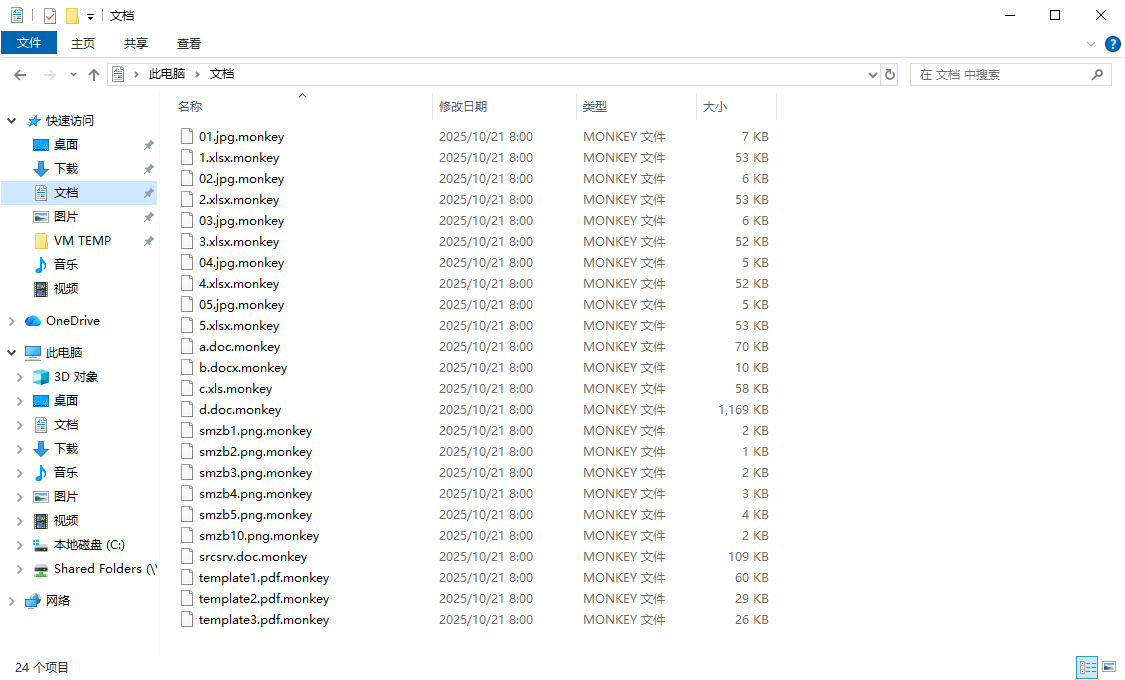The height and width of the screenshot is (680, 1125).
Task: Switch to large icons view in status bar
Action: point(1109,667)
